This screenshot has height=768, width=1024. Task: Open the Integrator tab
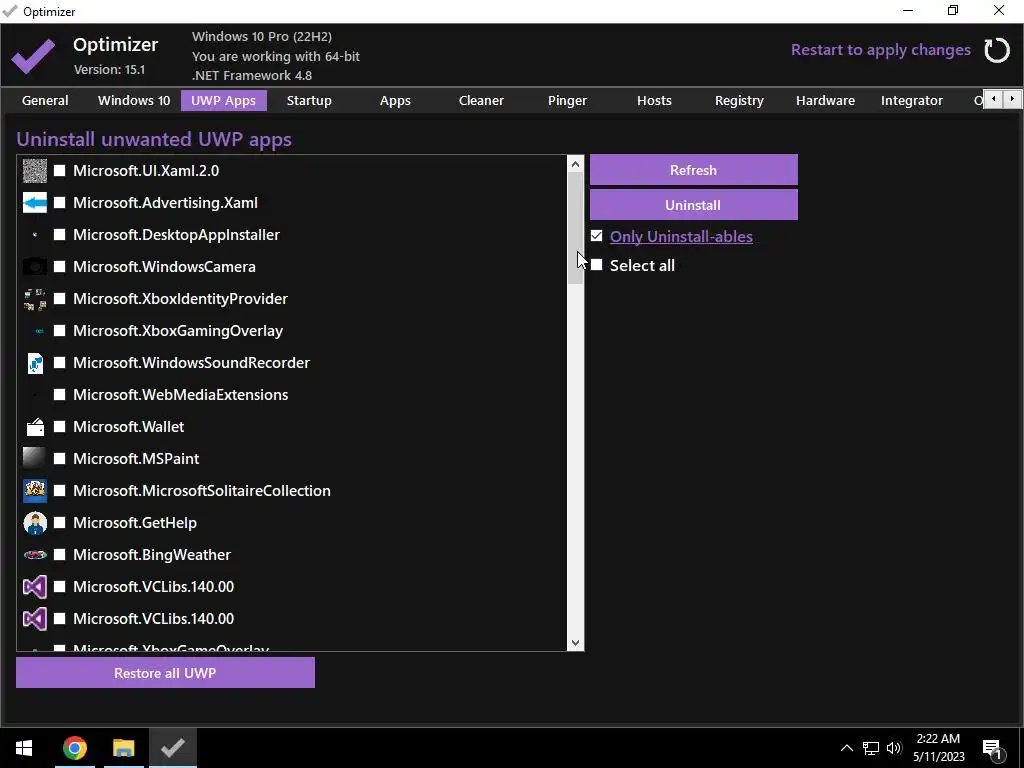click(x=912, y=101)
